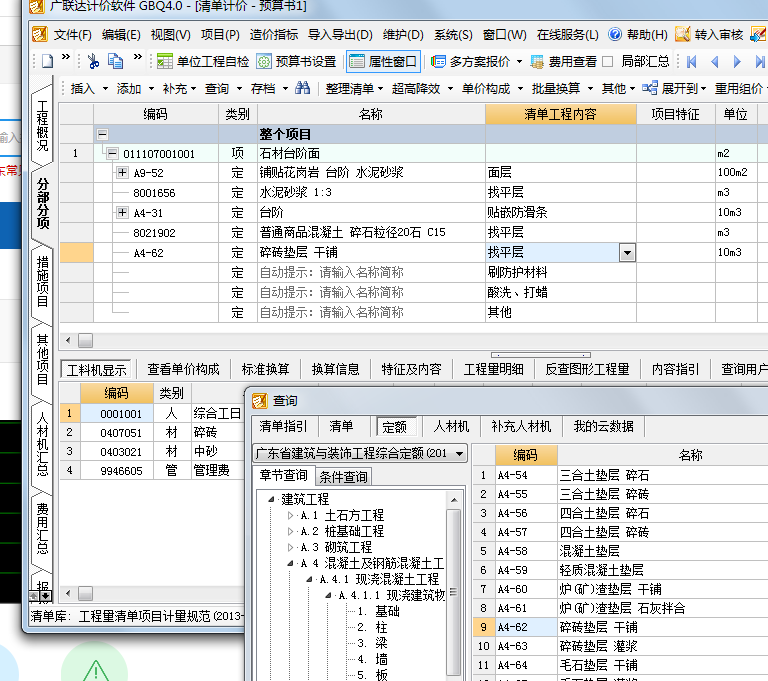Open the 找平层 cell dropdown arrow

tap(627, 253)
